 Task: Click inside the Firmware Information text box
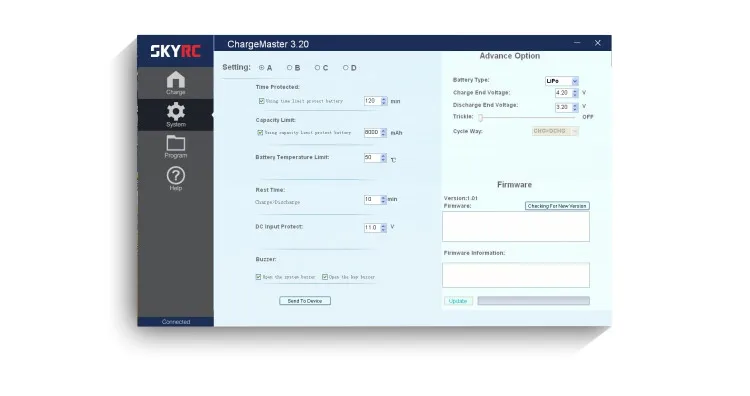tap(516, 275)
